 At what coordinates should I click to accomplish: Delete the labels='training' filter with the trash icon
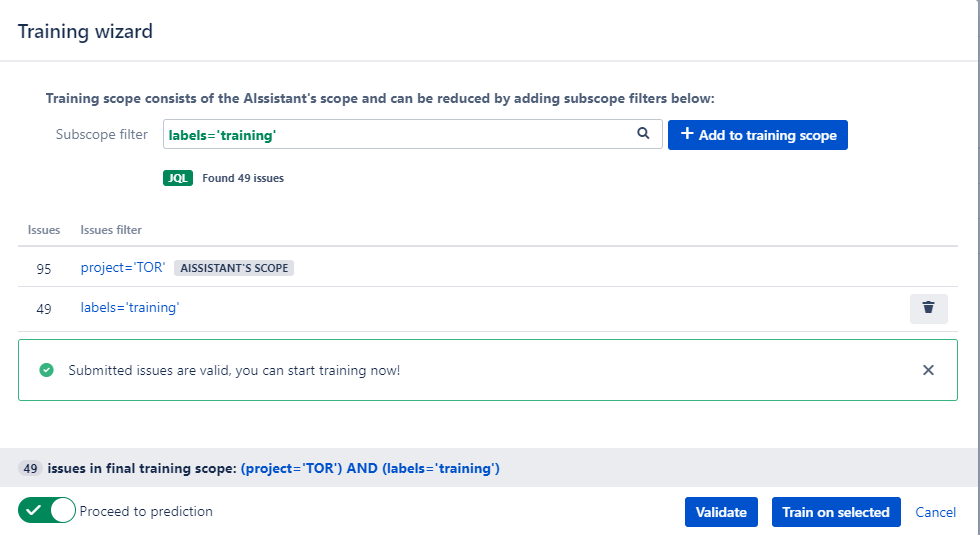pyautogui.click(x=928, y=308)
